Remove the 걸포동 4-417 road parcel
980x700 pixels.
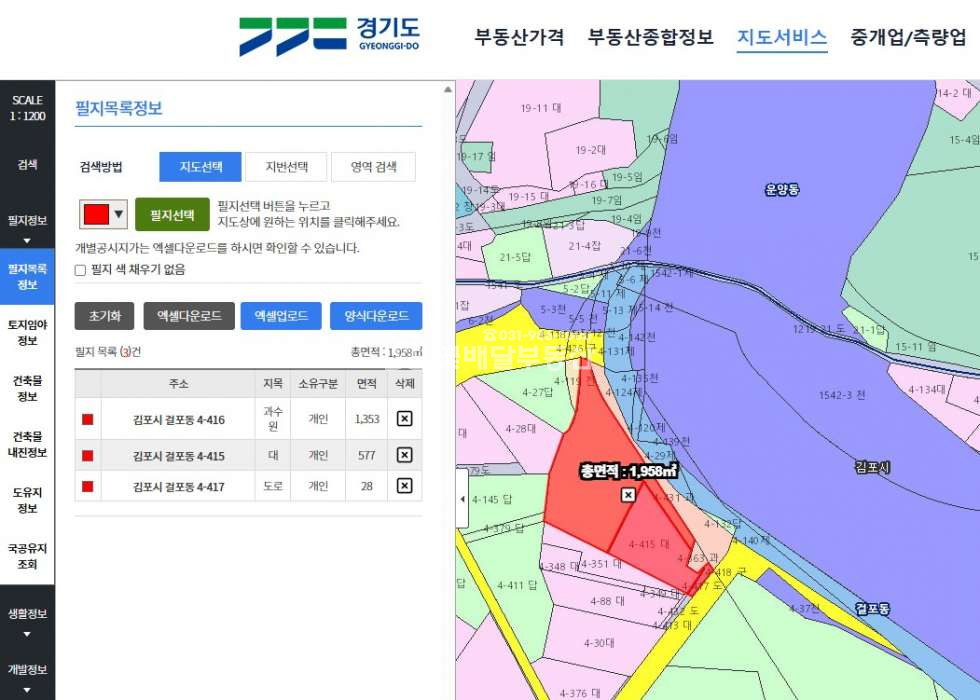pyautogui.click(x=404, y=486)
